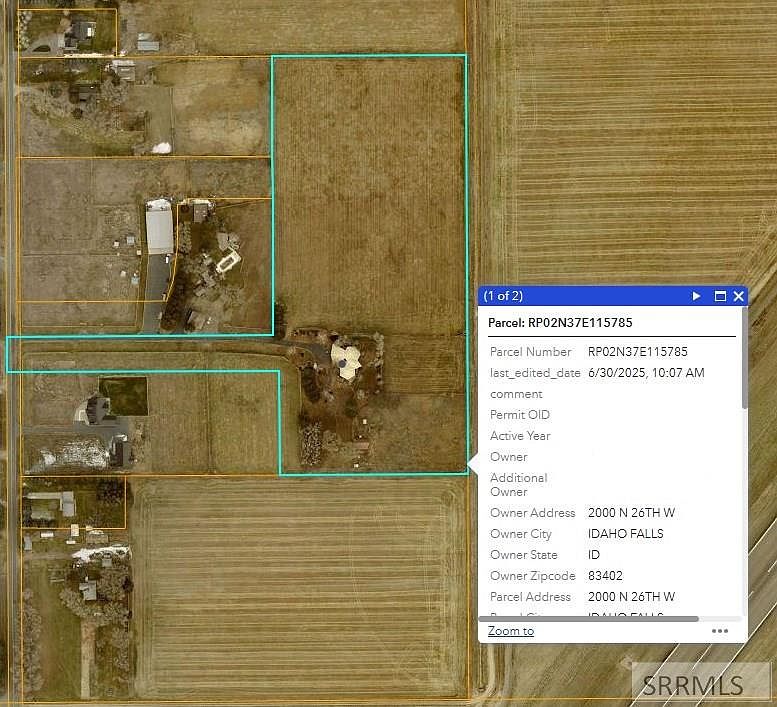
Task: Click the '(1 of 2)' feature counter
Action: pyautogui.click(x=503, y=296)
